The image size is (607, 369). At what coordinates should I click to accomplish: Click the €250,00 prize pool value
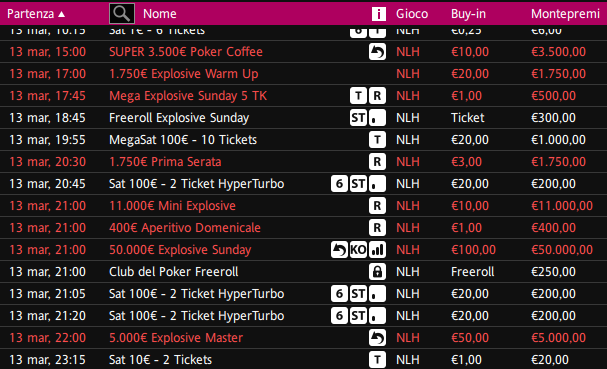coord(553,272)
